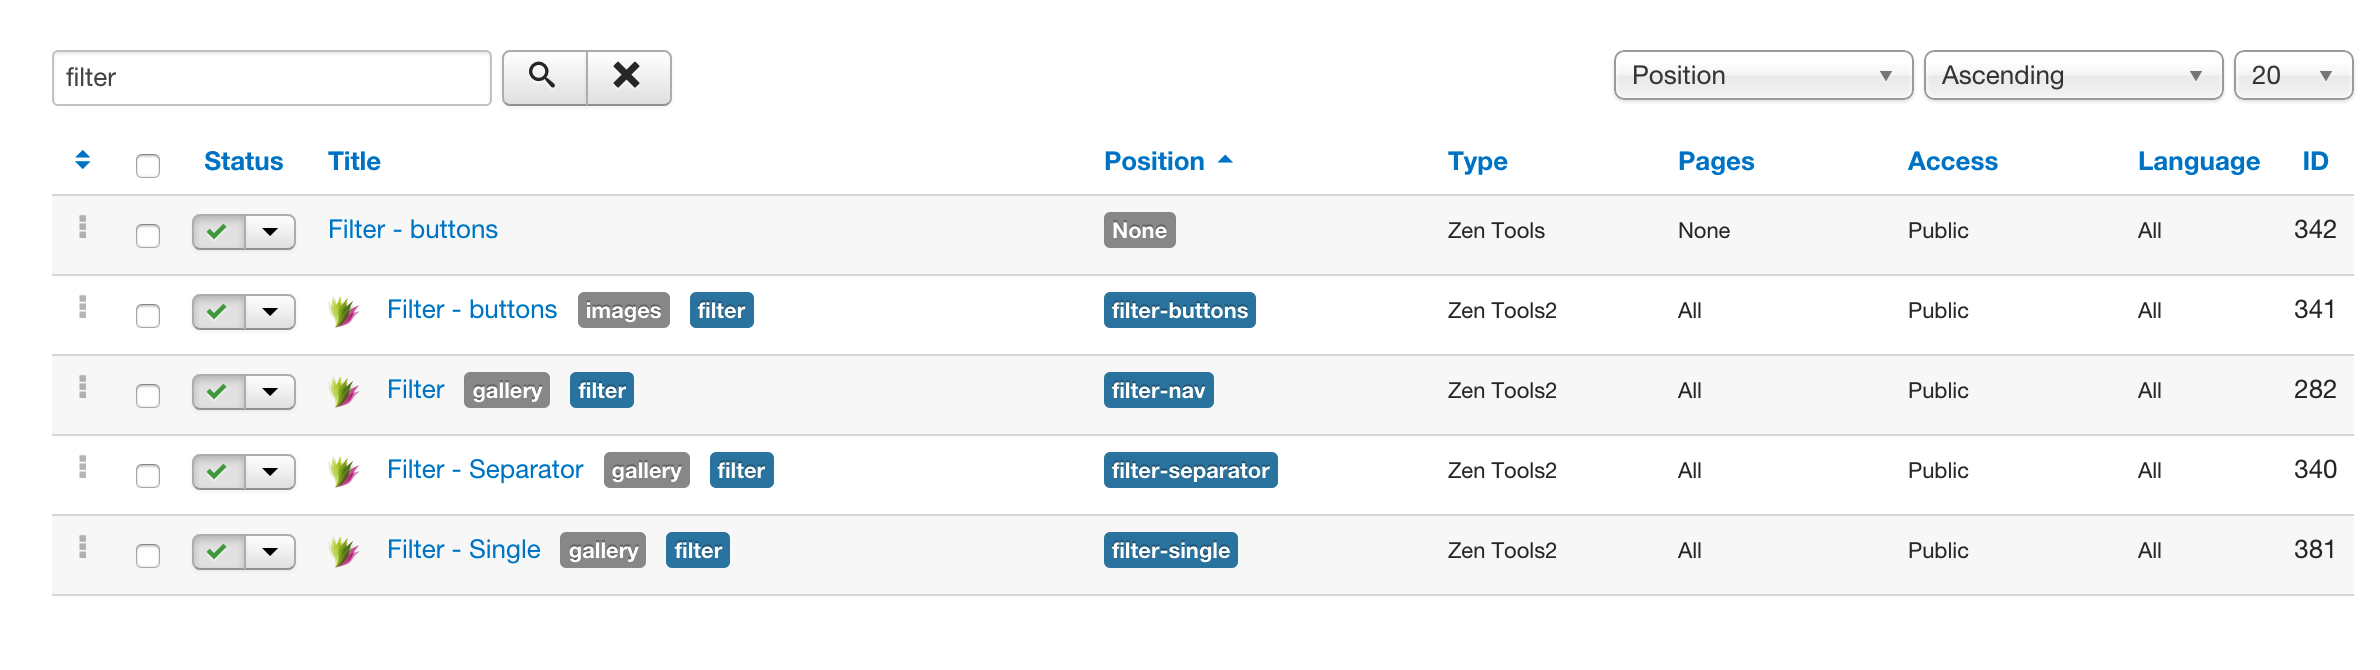This screenshot has width=2380, height=670.
Task: Open the Filter - Single module link
Action: pos(464,549)
